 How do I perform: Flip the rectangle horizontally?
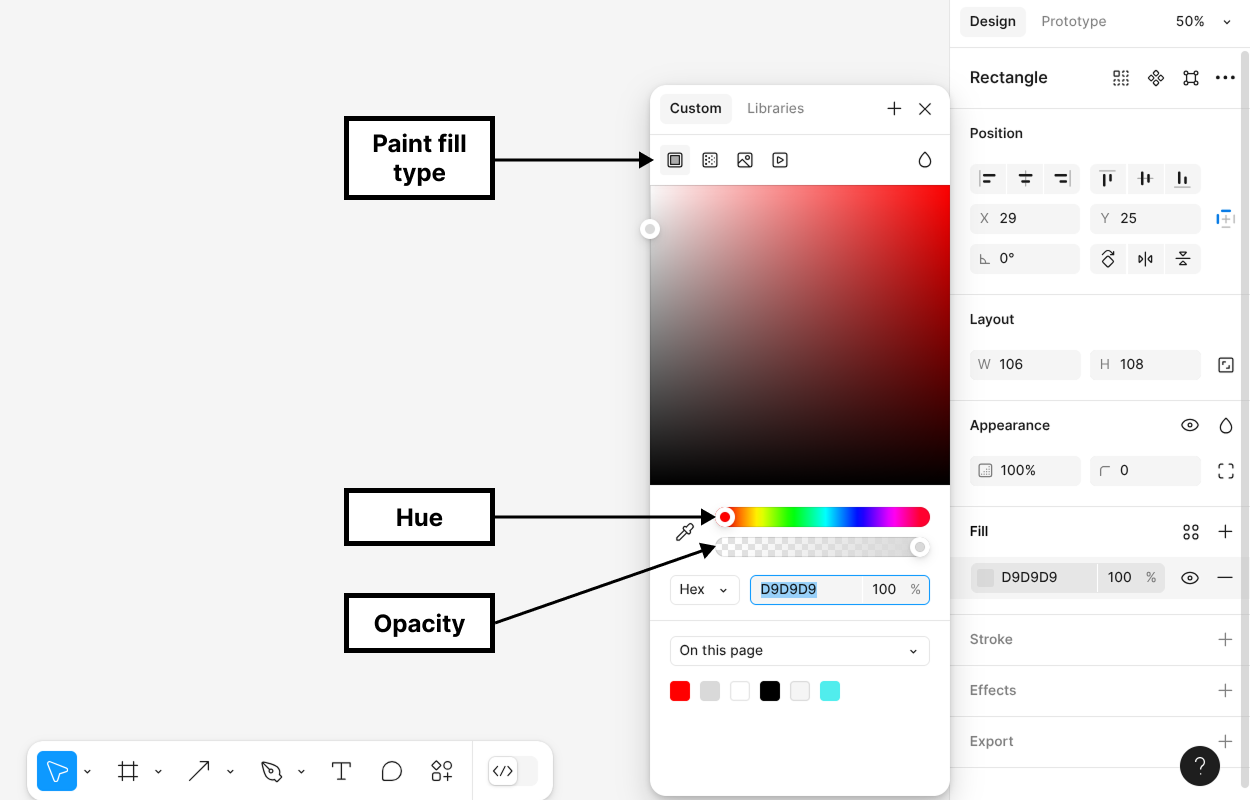(1145, 259)
